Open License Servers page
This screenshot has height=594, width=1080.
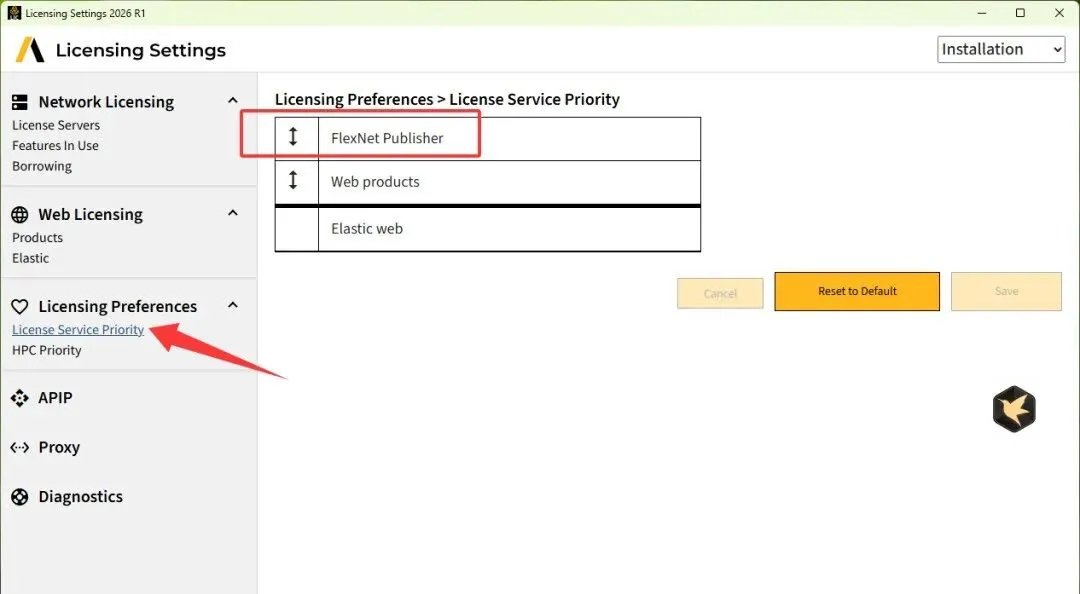pos(56,125)
